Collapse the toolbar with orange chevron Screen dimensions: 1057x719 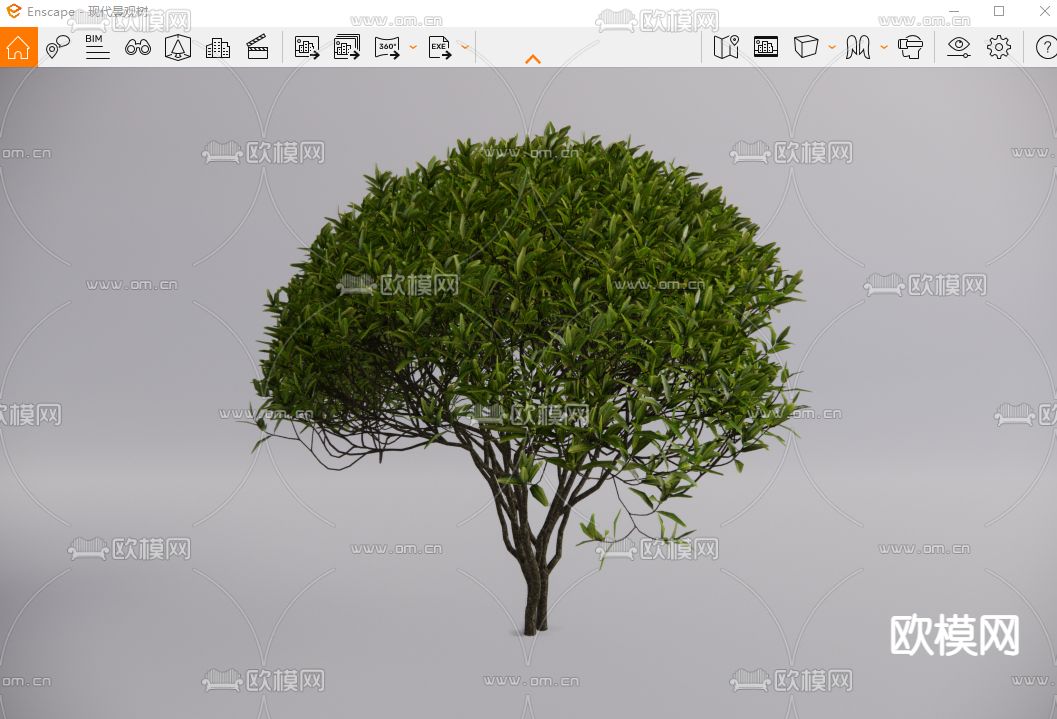[x=533, y=60]
